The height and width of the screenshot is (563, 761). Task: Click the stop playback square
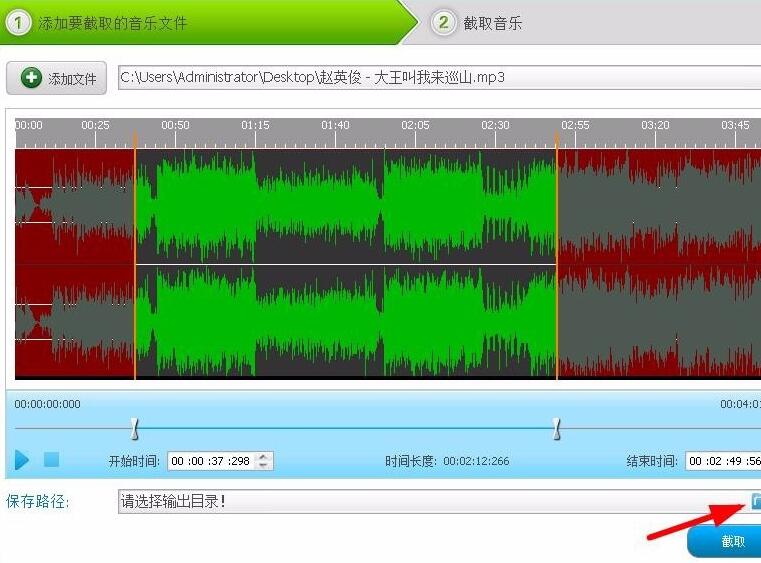[x=52, y=460]
